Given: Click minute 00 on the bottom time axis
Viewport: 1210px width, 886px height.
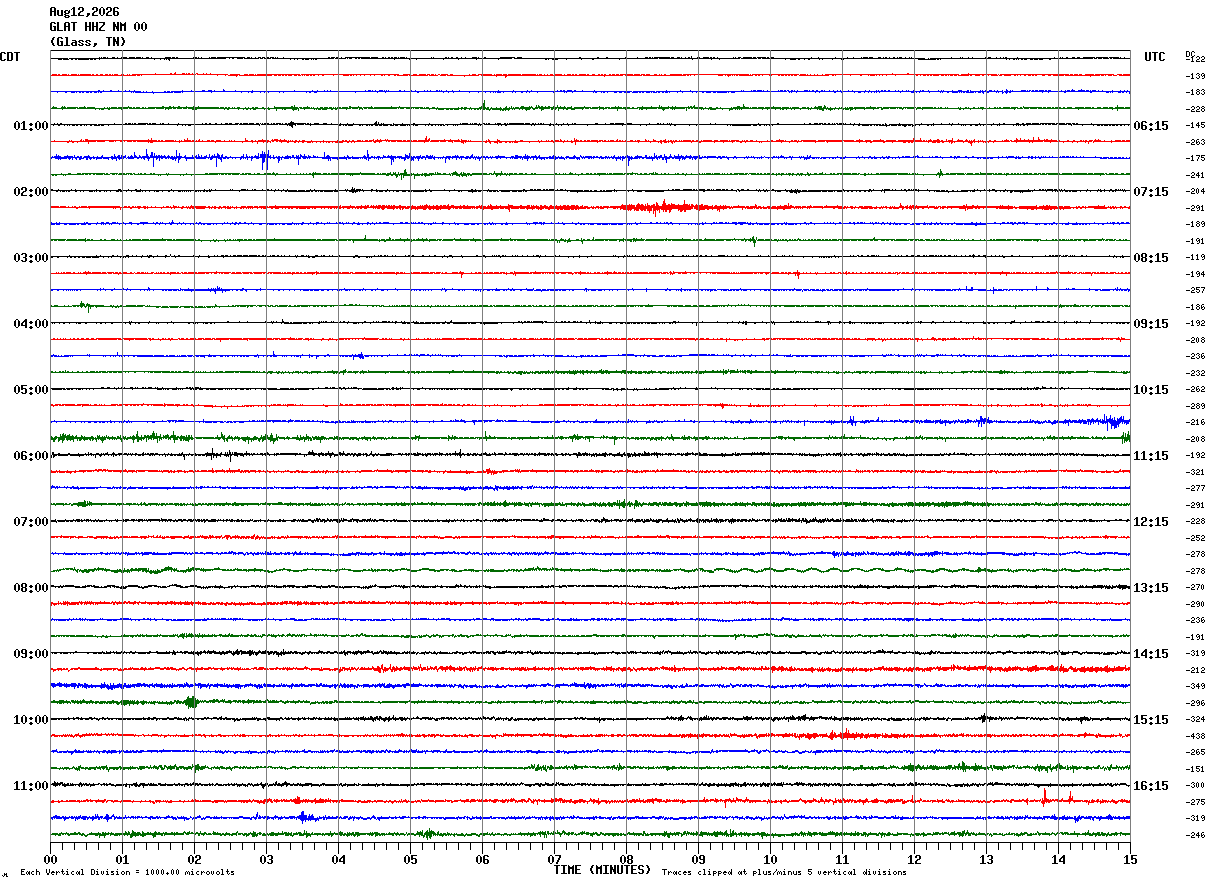Looking at the screenshot, I should 50,859.
